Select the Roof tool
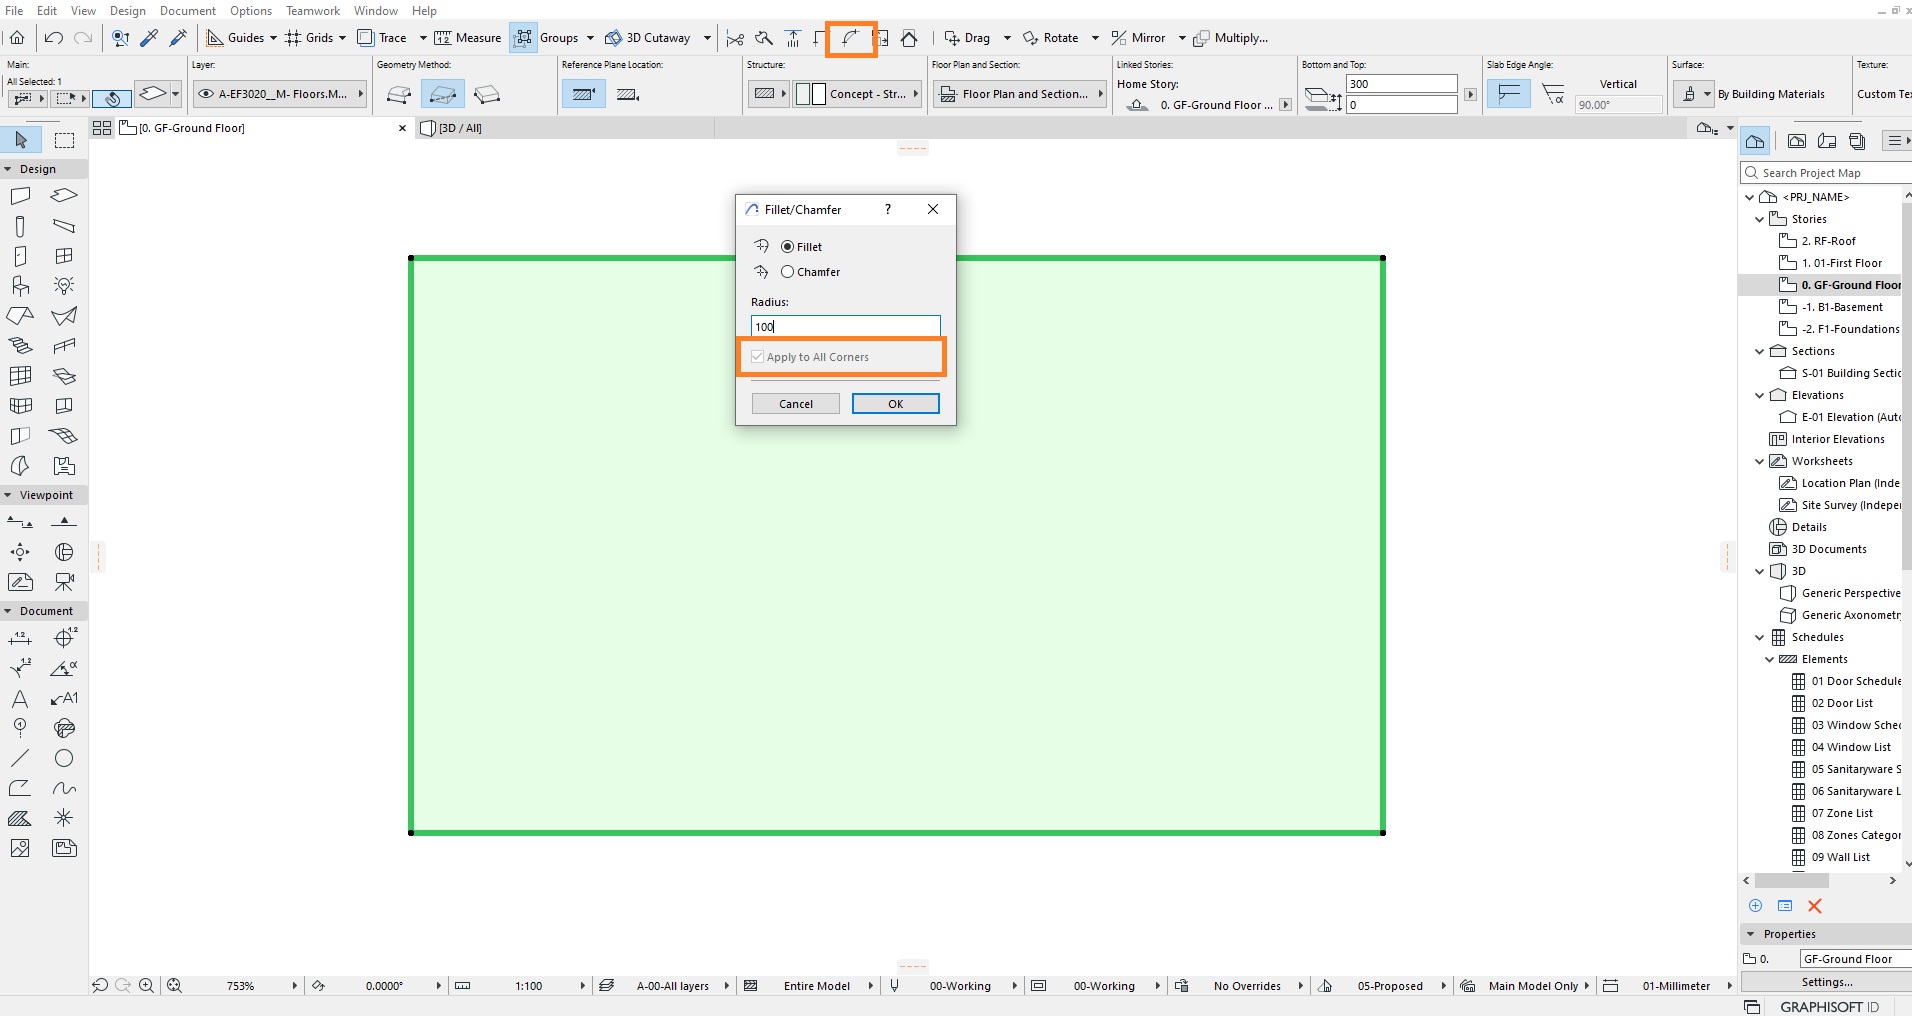The height and width of the screenshot is (1016, 1912). [20, 316]
